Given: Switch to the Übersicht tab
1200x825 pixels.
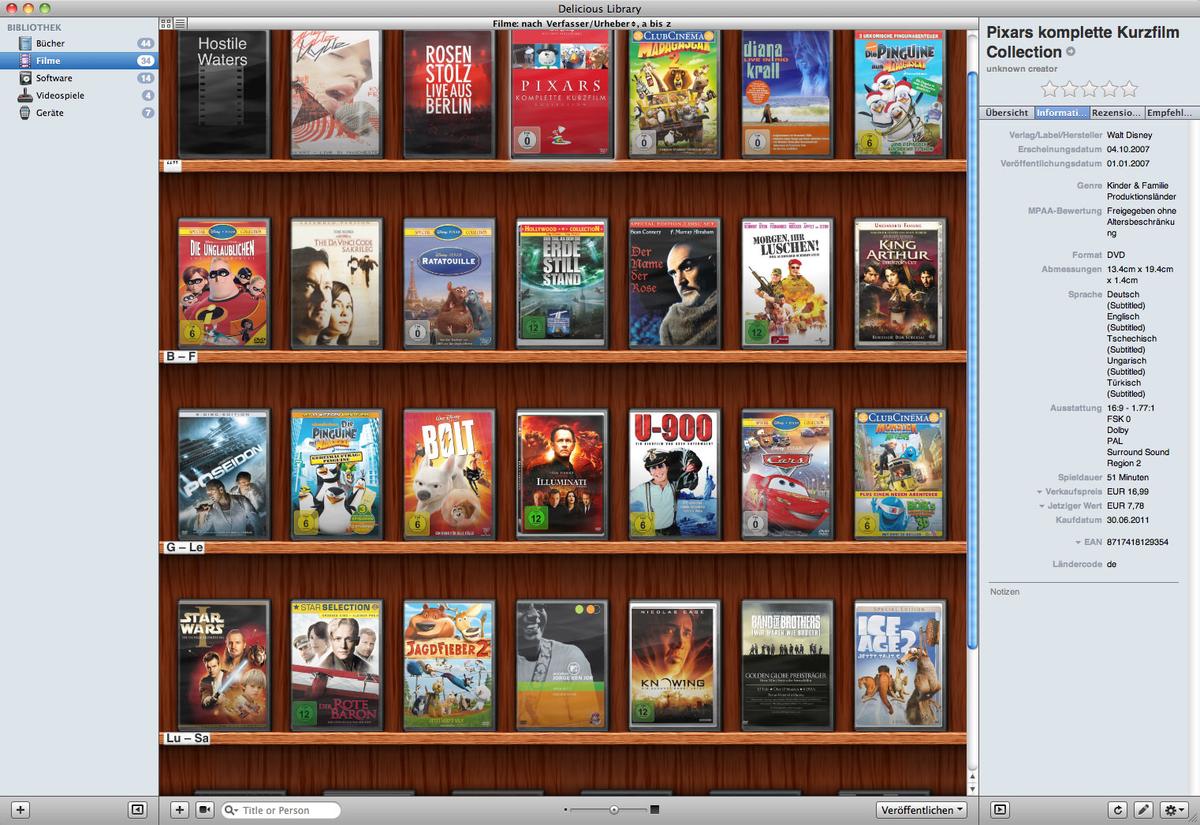Looking at the screenshot, I should (x=1007, y=113).
